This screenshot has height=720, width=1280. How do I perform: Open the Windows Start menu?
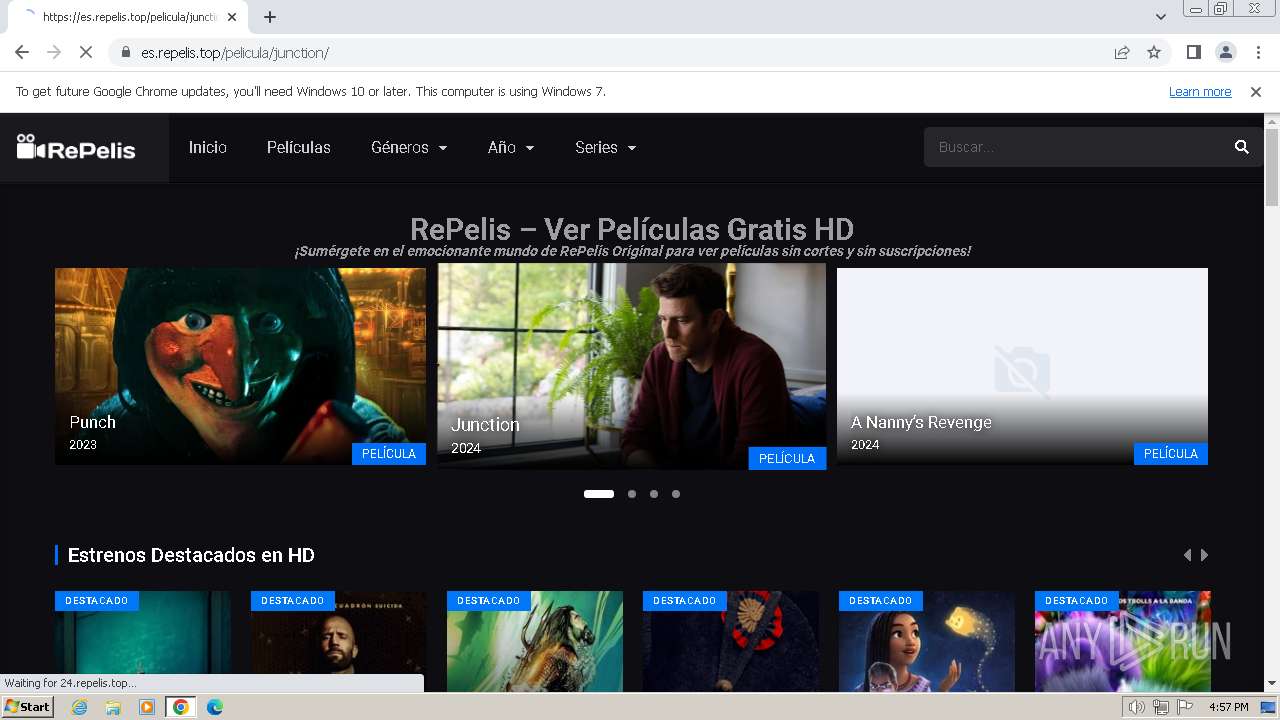(28, 707)
